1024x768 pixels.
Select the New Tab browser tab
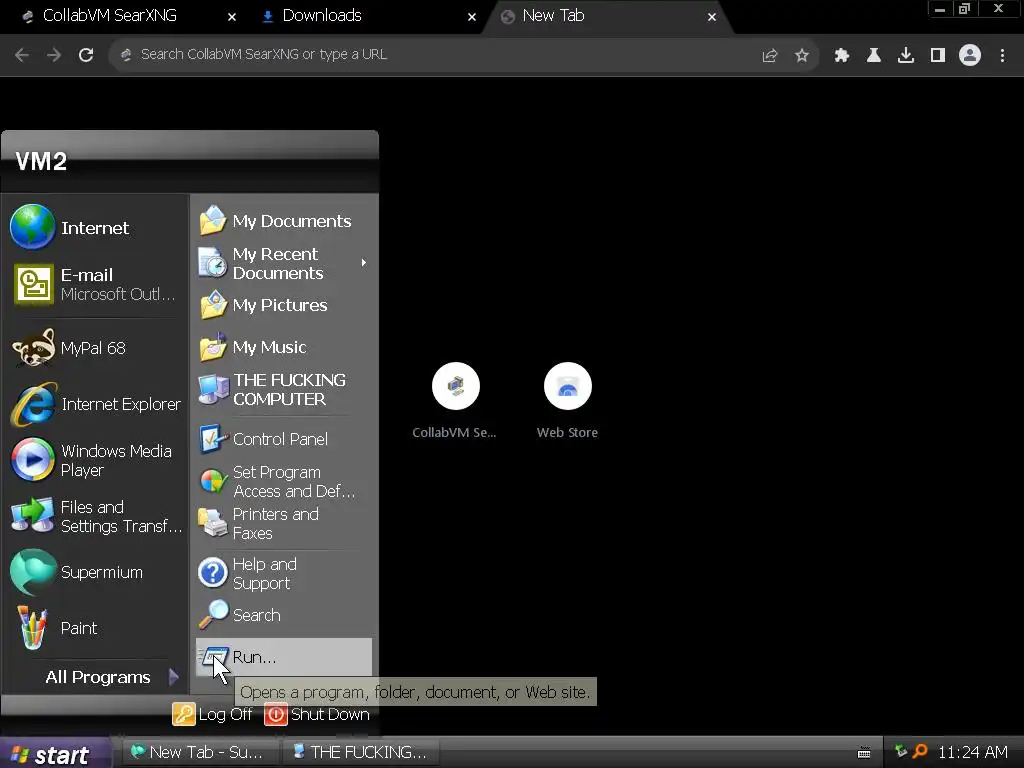(553, 16)
